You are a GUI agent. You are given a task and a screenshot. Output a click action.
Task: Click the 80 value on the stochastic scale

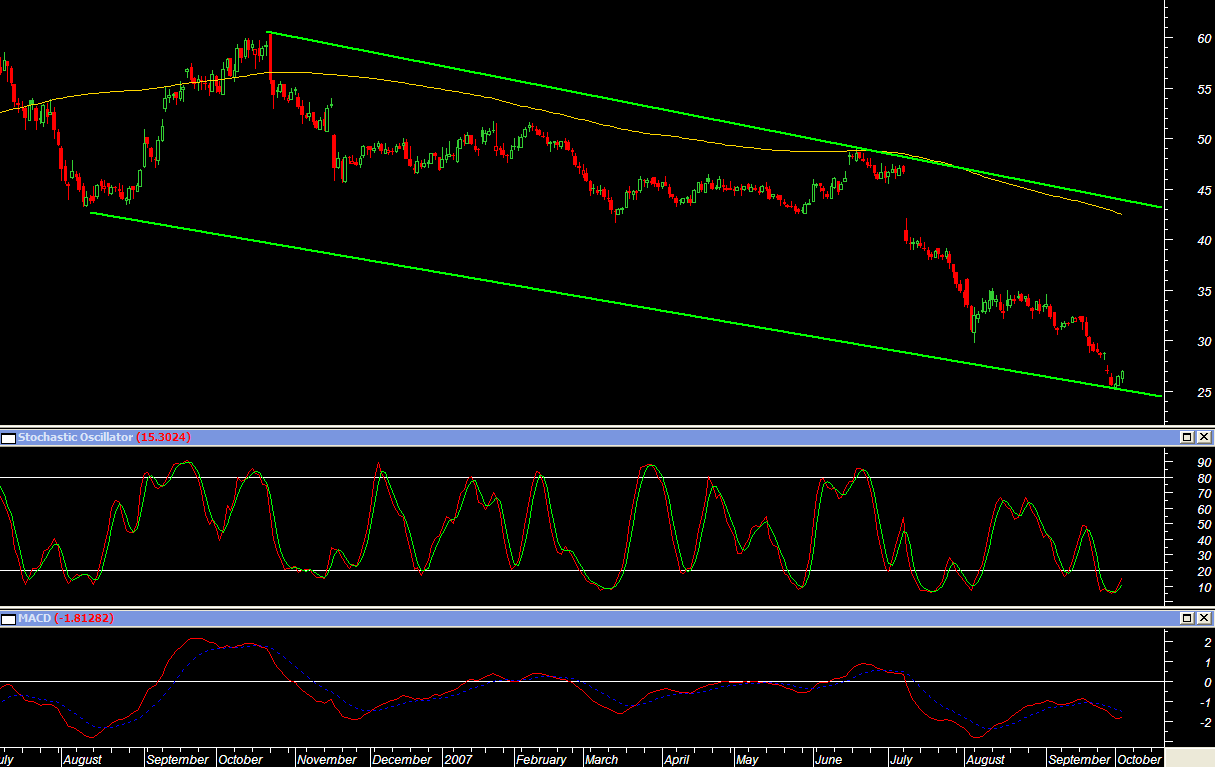pyautogui.click(x=1204, y=478)
